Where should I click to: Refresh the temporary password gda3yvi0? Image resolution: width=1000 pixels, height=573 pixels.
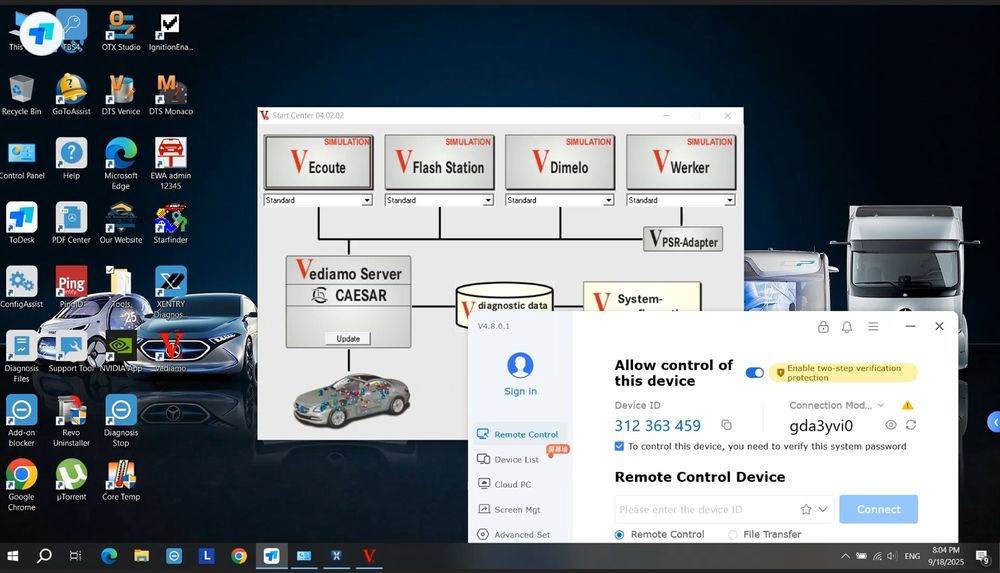click(911, 425)
